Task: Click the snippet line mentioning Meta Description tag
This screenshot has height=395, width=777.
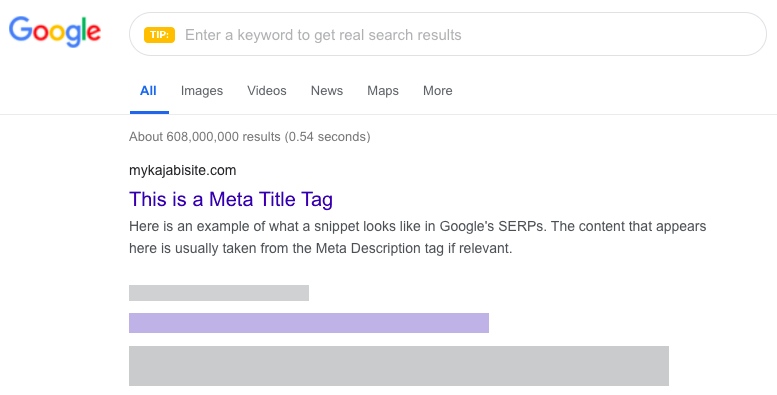Action: (x=320, y=248)
